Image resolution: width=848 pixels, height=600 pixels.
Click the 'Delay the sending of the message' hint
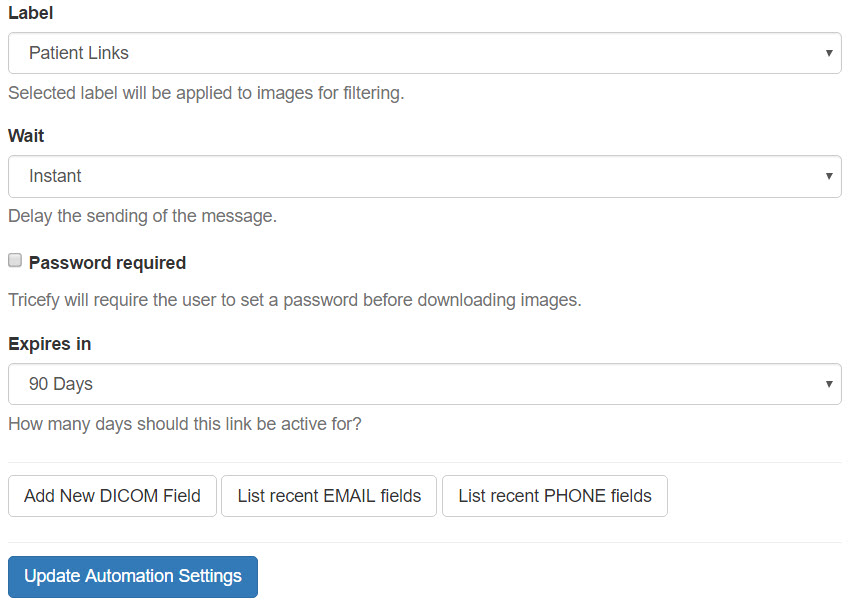pos(142,215)
